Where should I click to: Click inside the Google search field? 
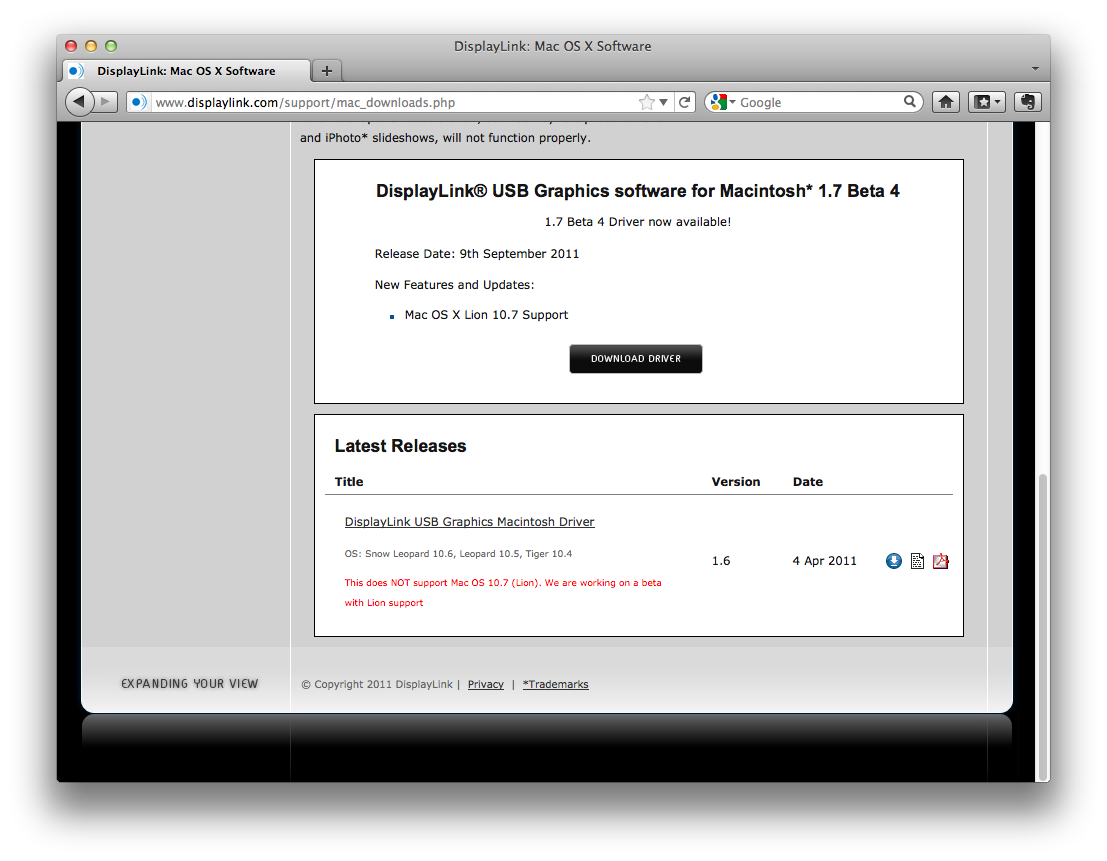819,102
